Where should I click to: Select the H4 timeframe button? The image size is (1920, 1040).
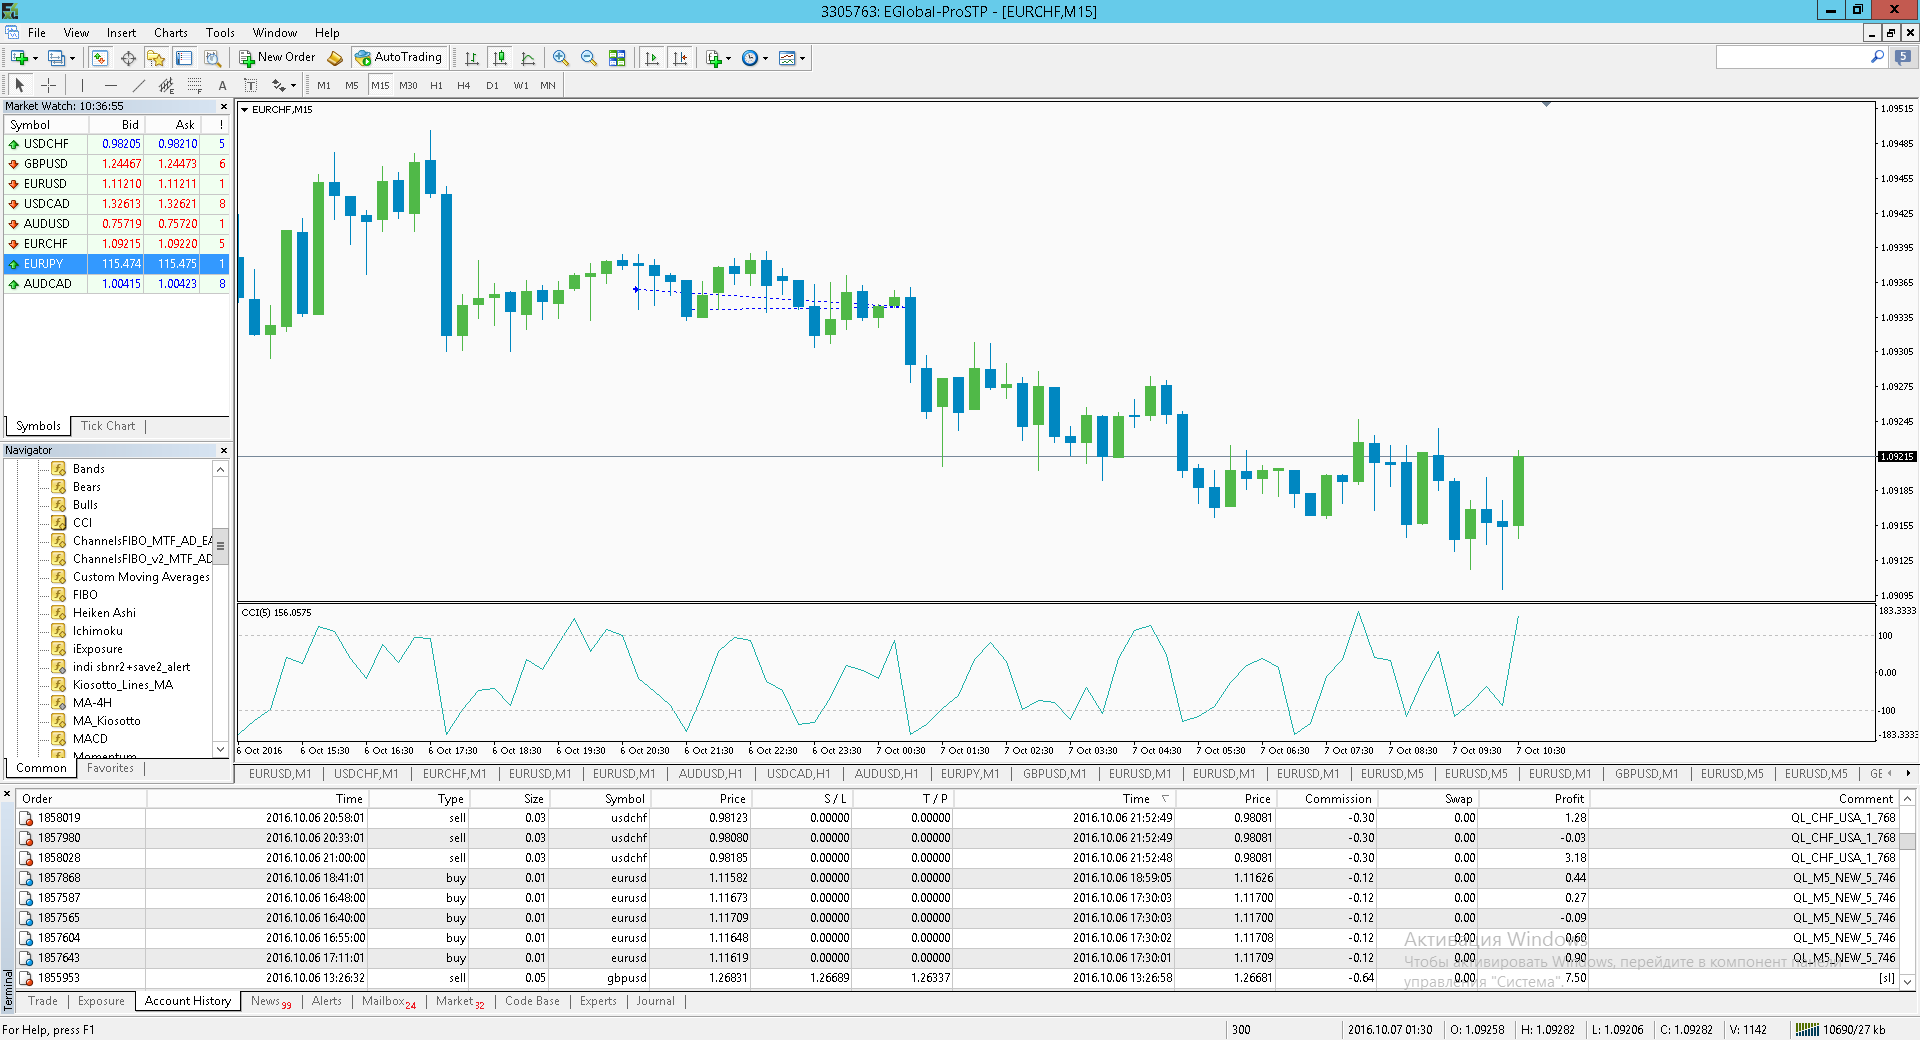[x=463, y=86]
